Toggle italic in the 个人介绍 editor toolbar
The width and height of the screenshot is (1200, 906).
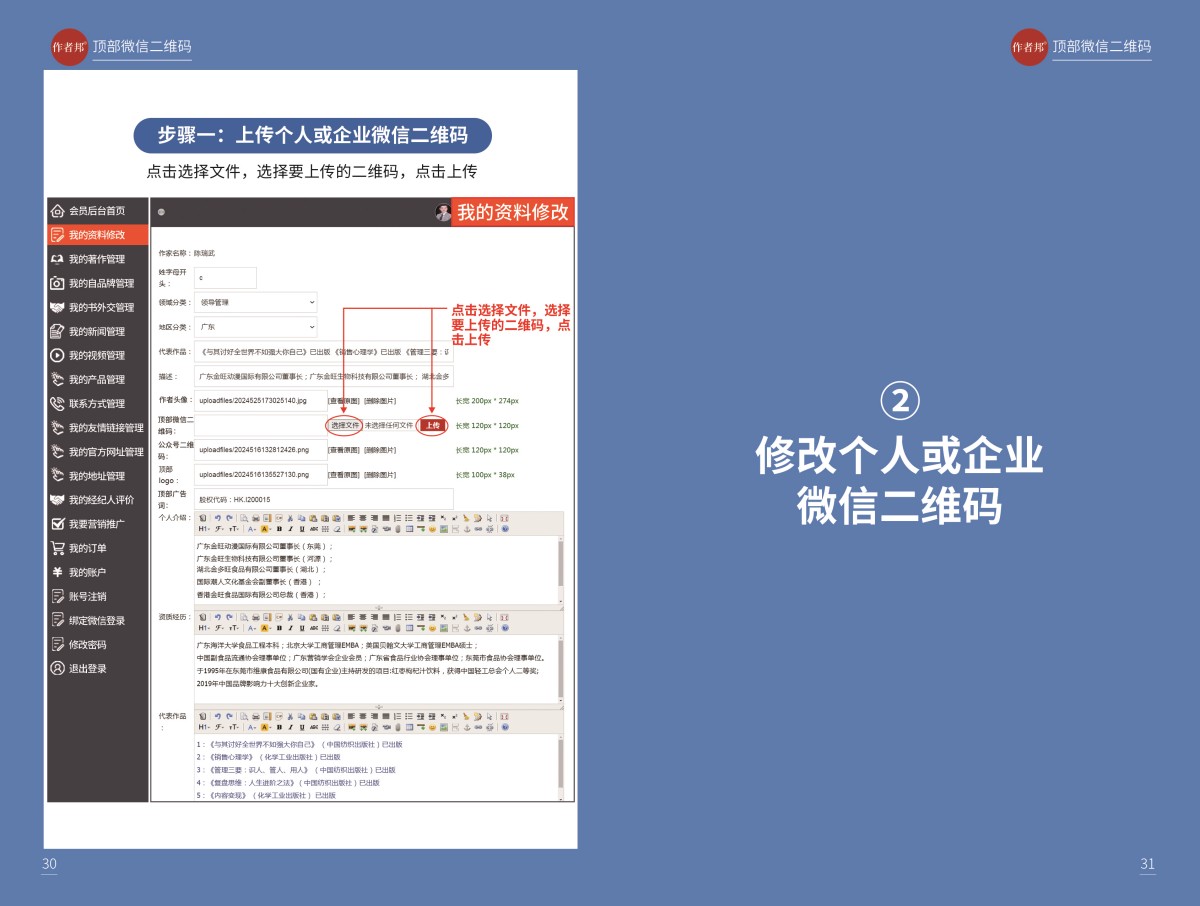click(290, 528)
